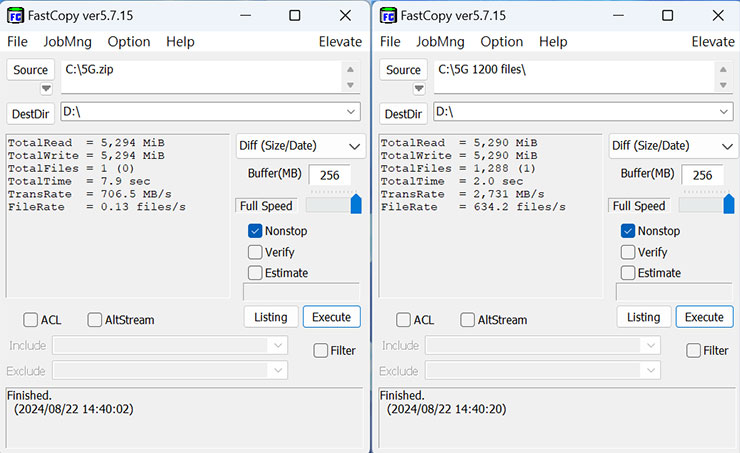Click Elevate in right window menu bar
This screenshot has height=453, width=740.
click(x=713, y=42)
